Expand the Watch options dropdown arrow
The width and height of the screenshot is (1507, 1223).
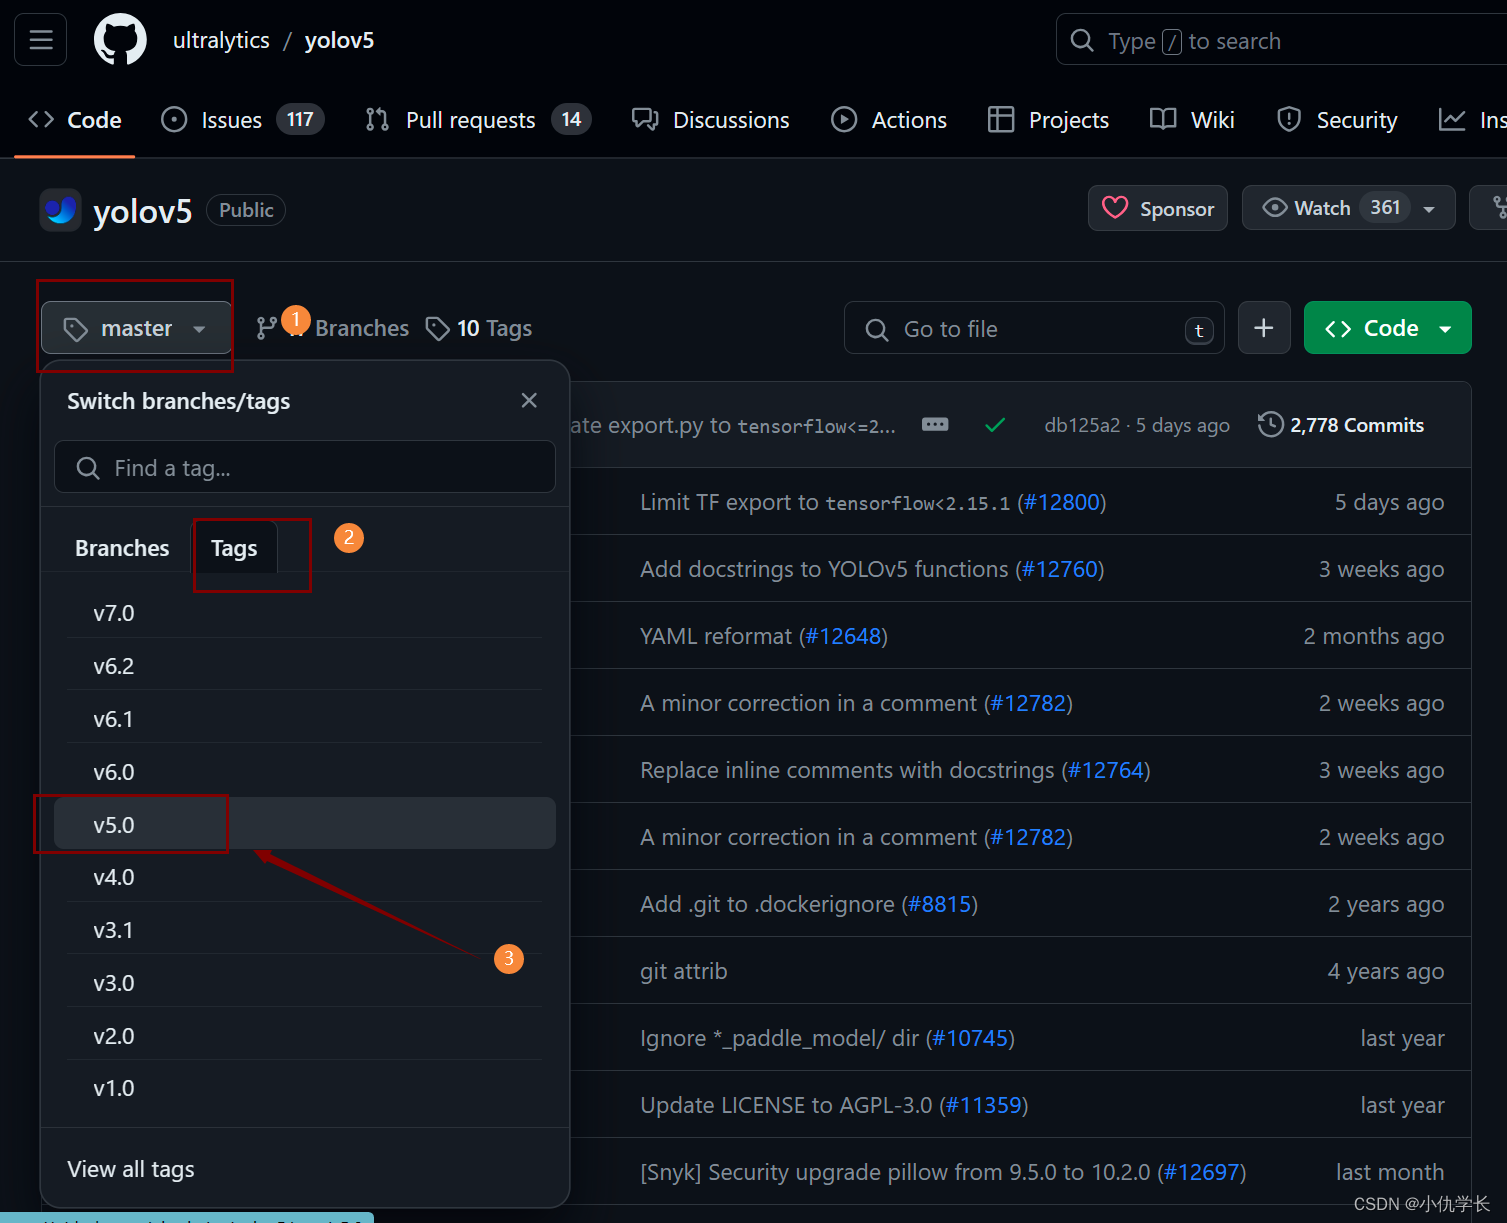click(x=1431, y=208)
